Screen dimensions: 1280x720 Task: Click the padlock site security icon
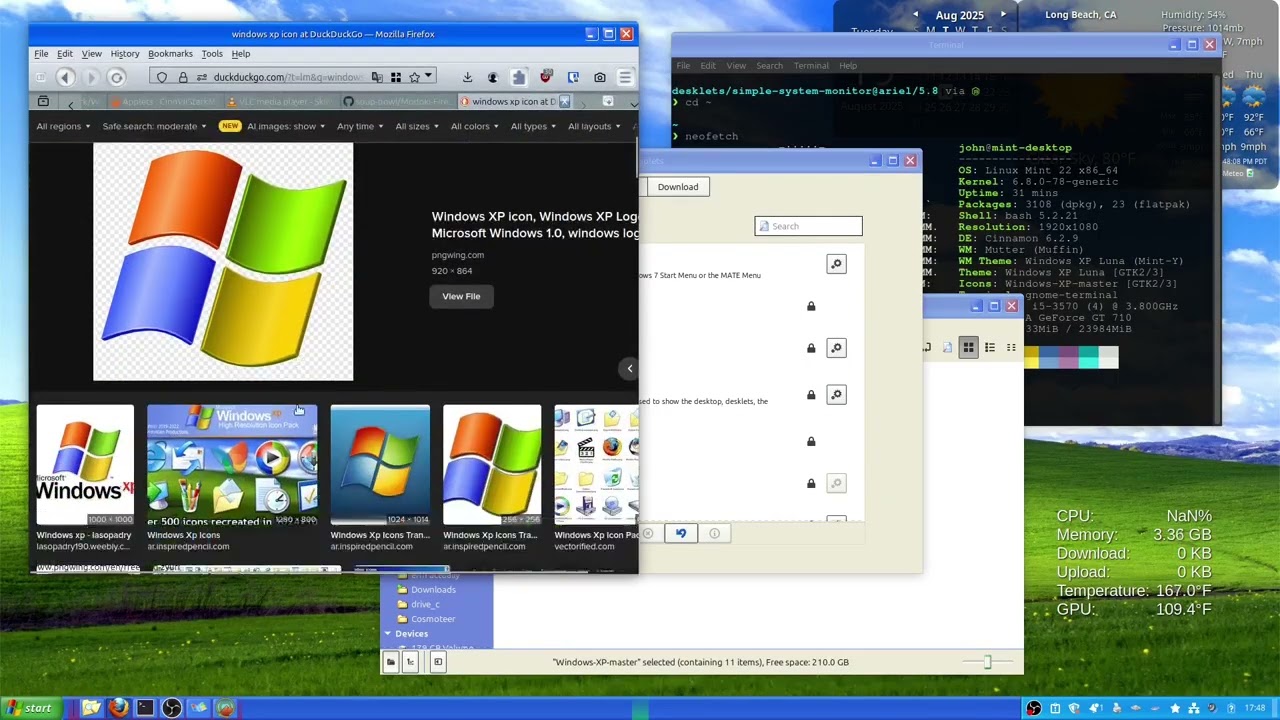click(183, 77)
